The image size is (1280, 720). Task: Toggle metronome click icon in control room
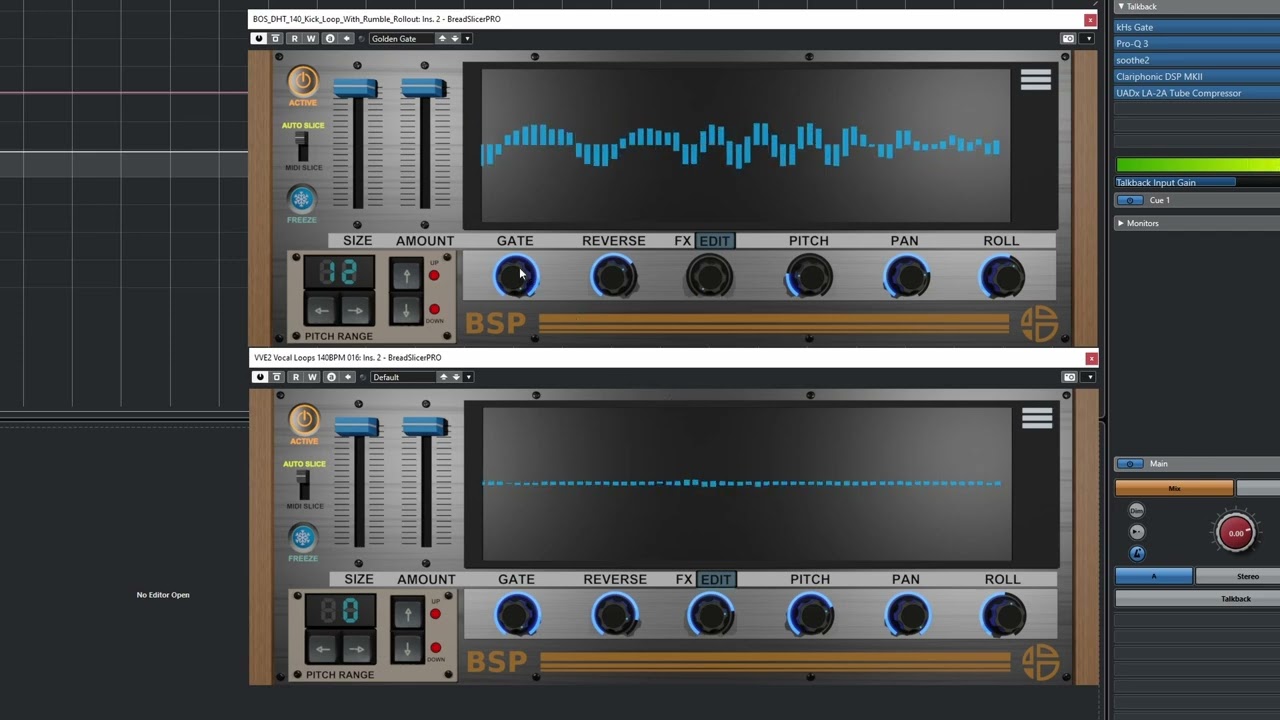pyautogui.click(x=1136, y=553)
